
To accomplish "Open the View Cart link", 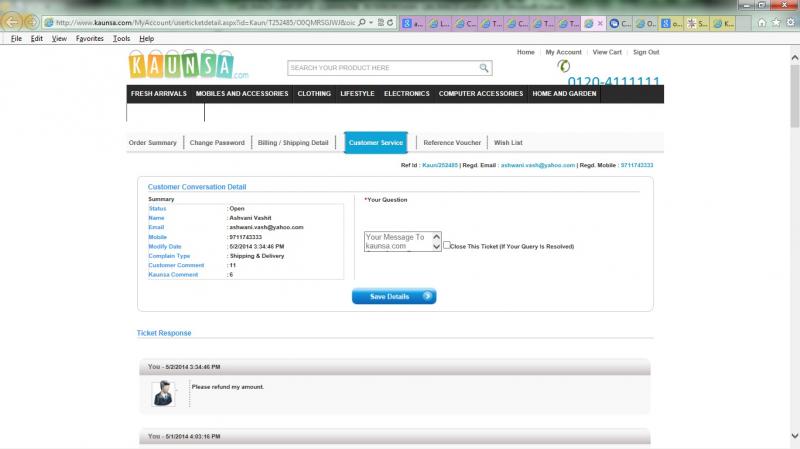I will click(607, 52).
